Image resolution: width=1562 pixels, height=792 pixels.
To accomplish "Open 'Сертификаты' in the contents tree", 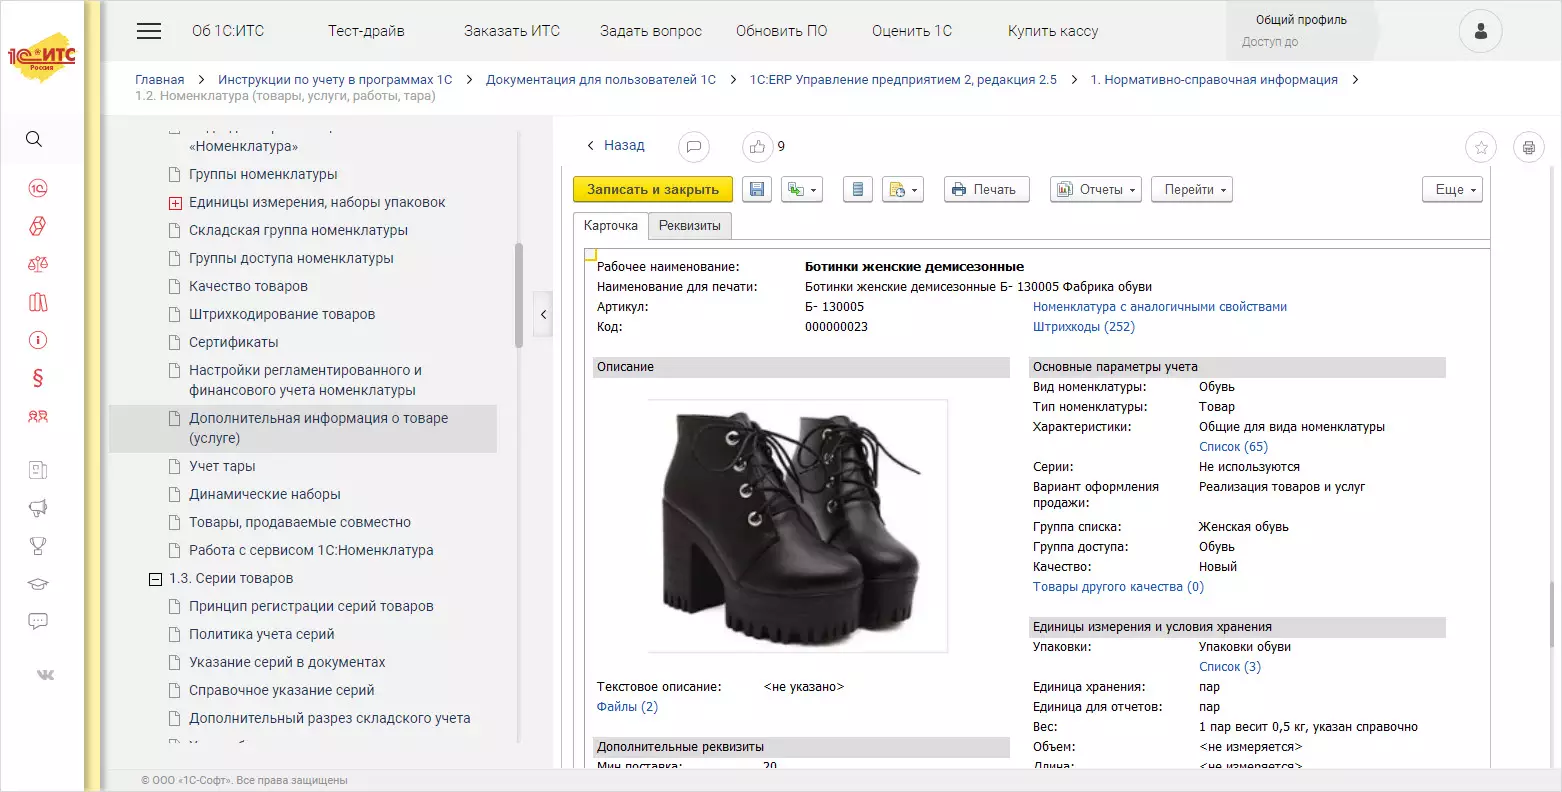I will (233, 342).
